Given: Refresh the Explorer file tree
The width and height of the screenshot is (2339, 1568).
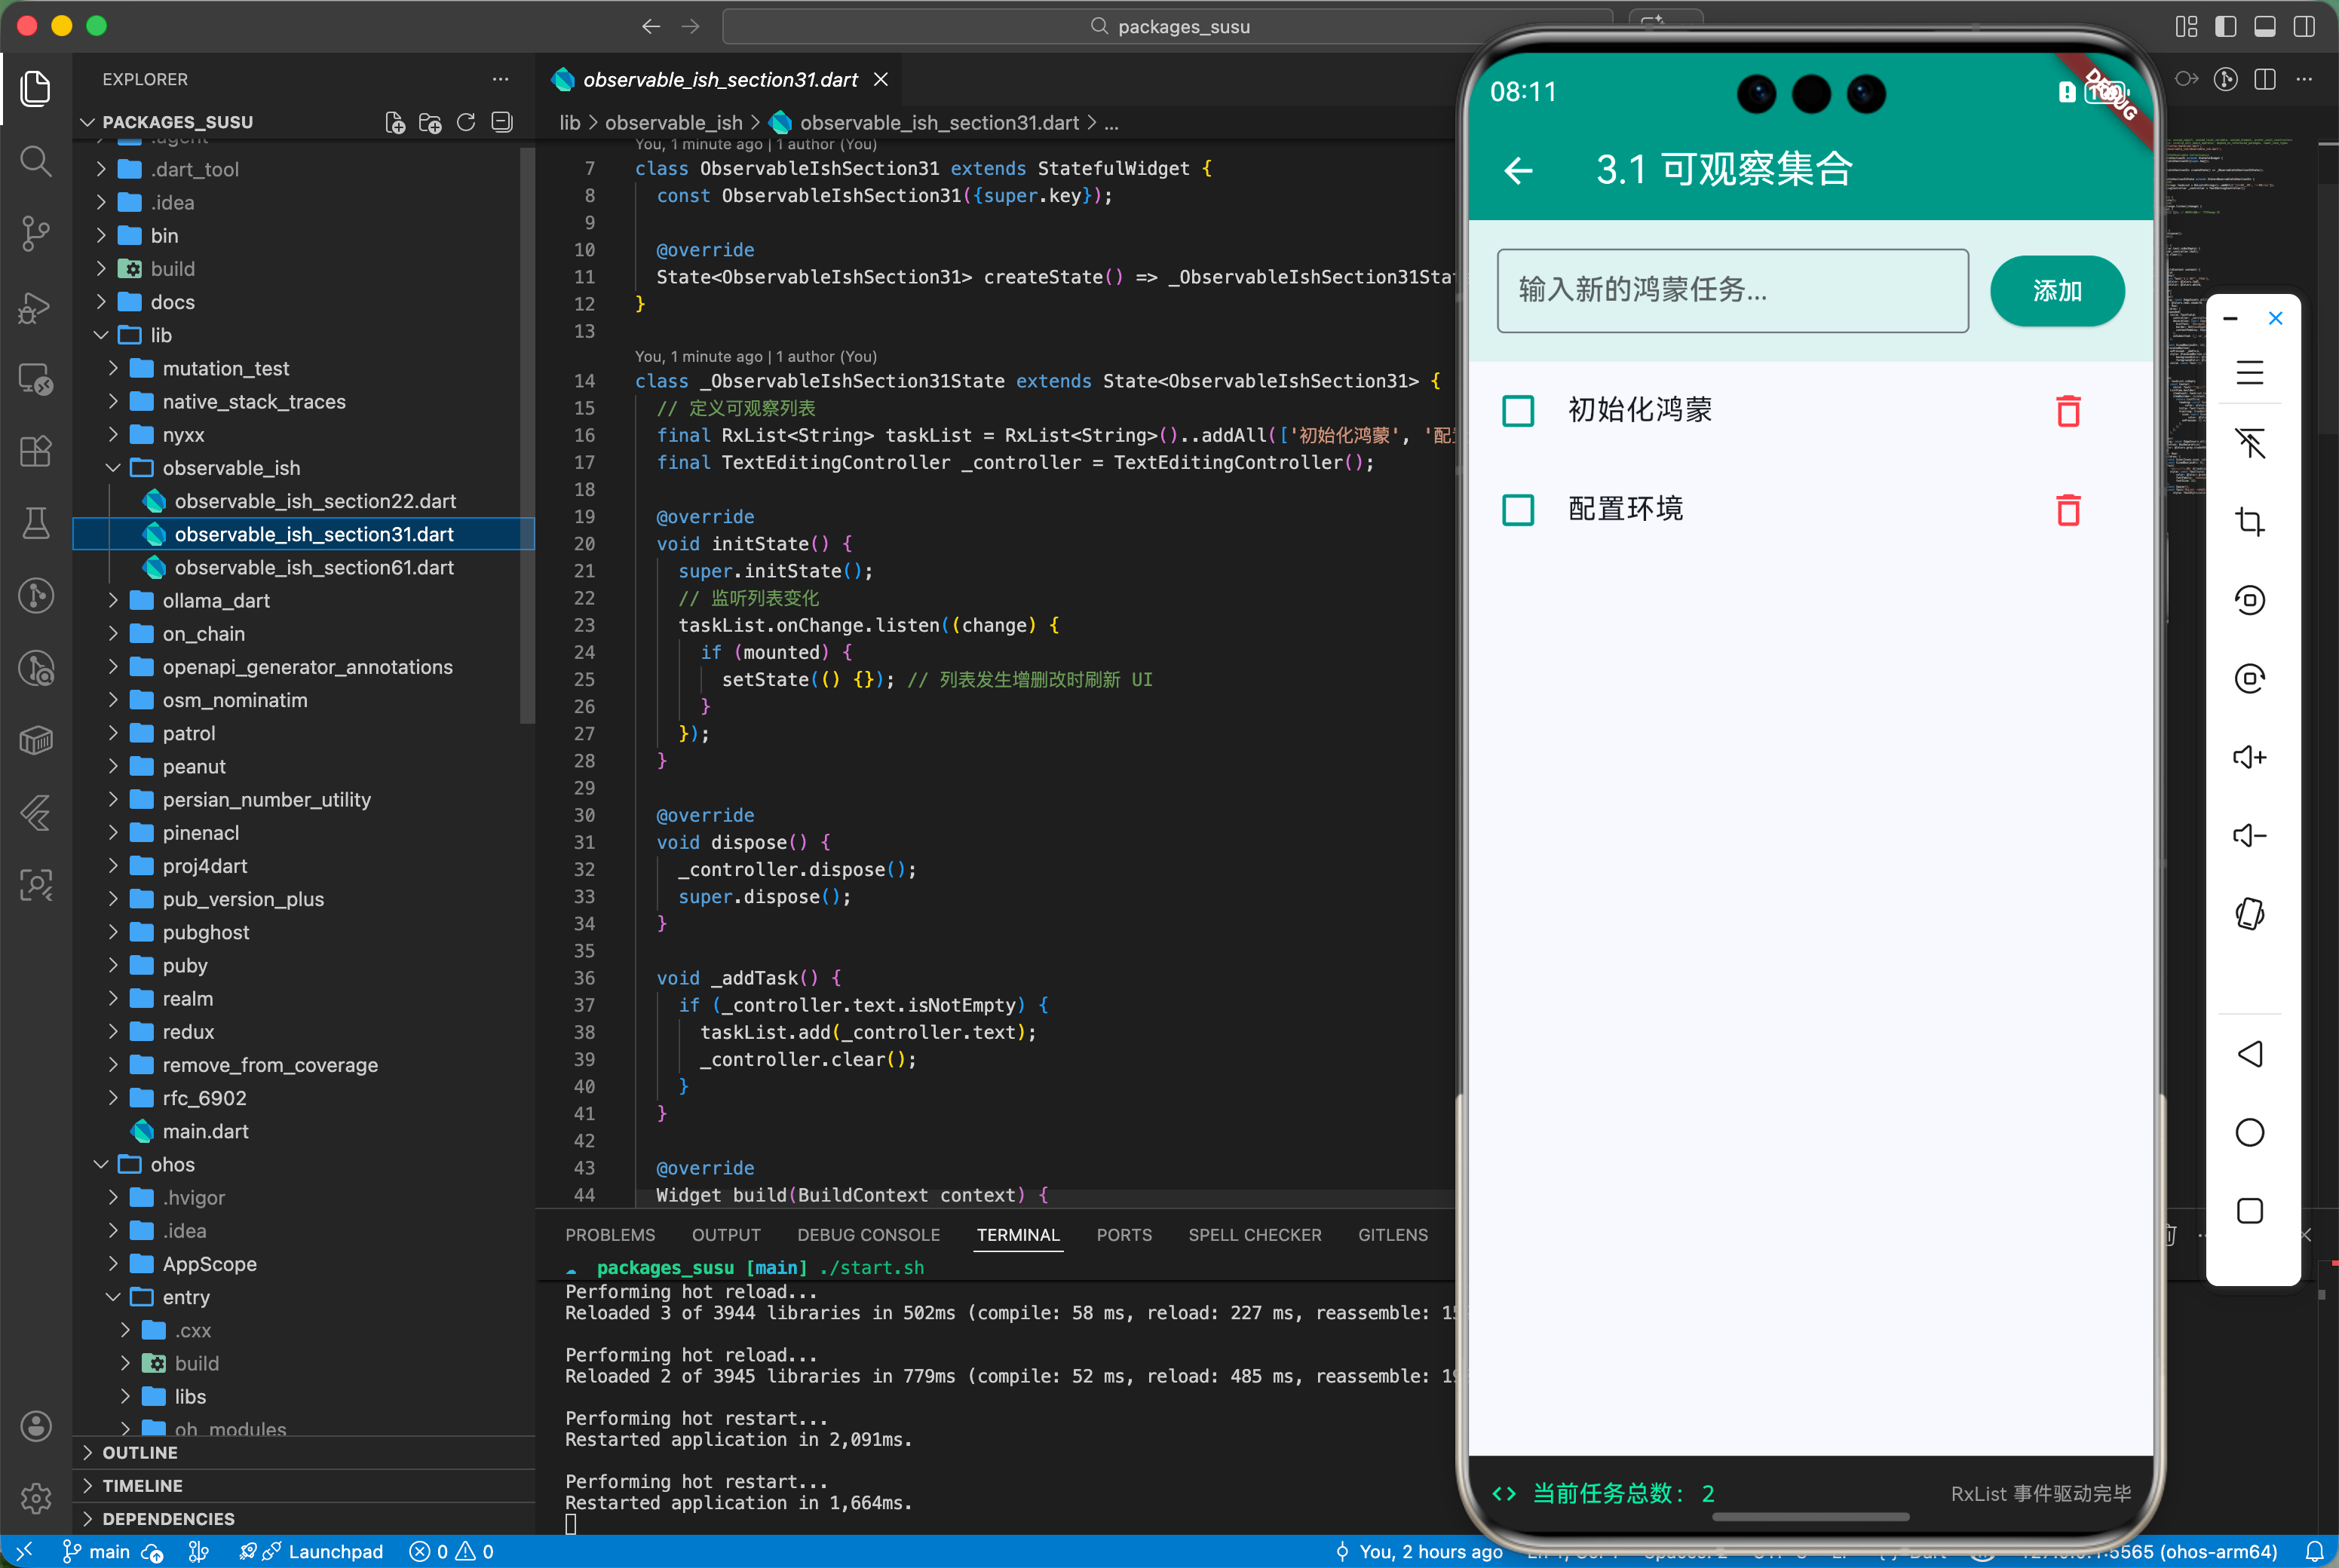Looking at the screenshot, I should tap(466, 122).
